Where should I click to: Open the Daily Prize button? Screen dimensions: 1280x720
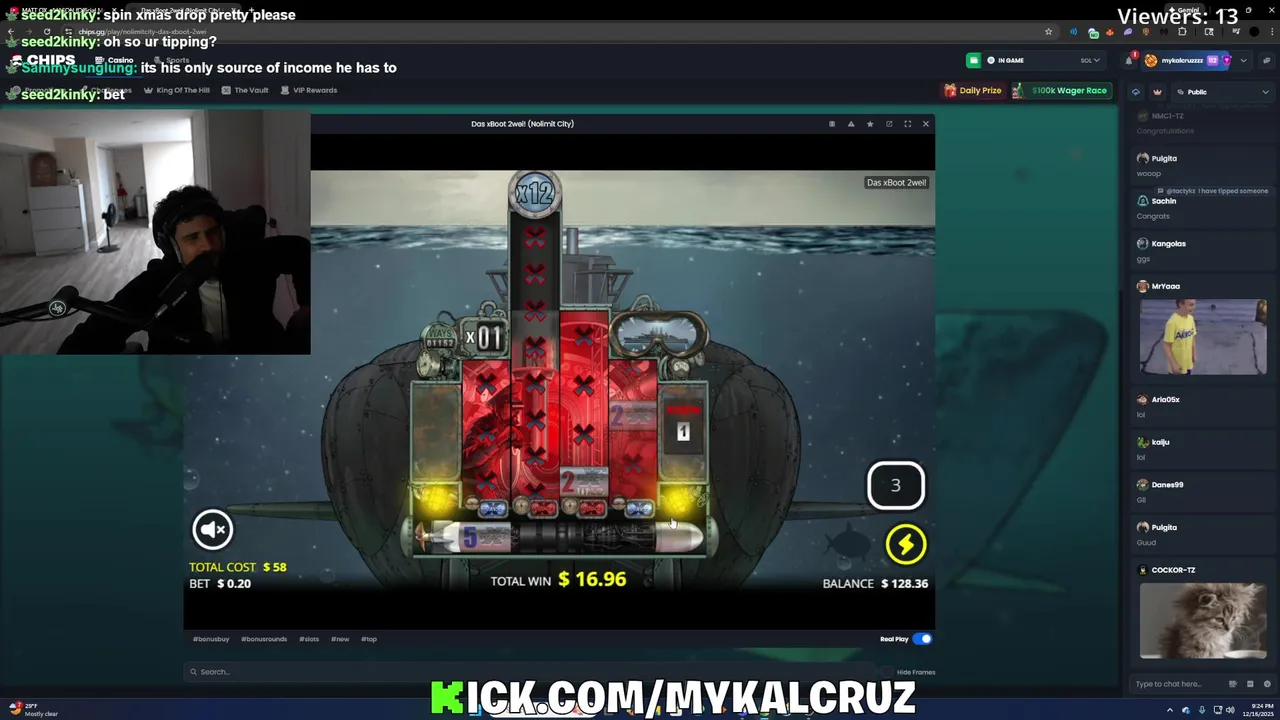click(972, 90)
